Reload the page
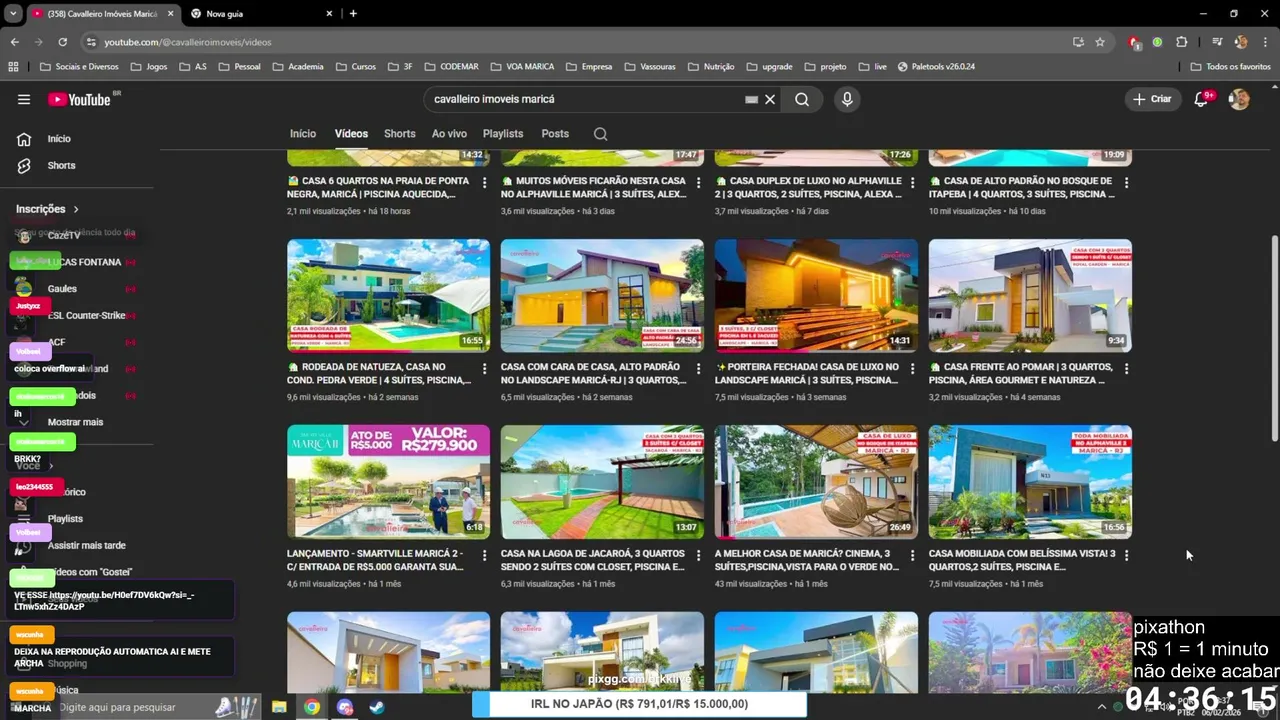Image resolution: width=1280 pixels, height=720 pixels. (62, 42)
